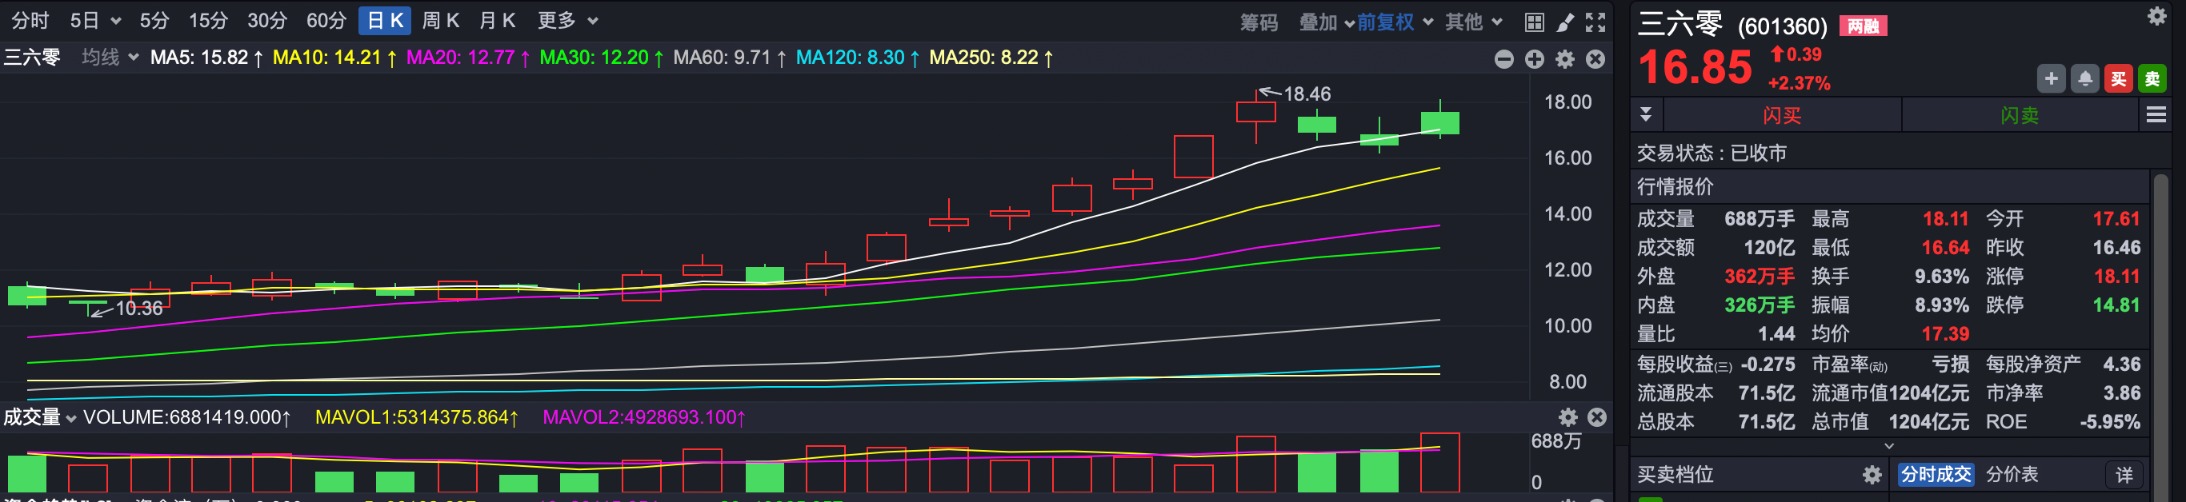Image resolution: width=2186 pixels, height=502 pixels.
Task: Open the multi-chart grid layout icon
Action: point(1534,22)
